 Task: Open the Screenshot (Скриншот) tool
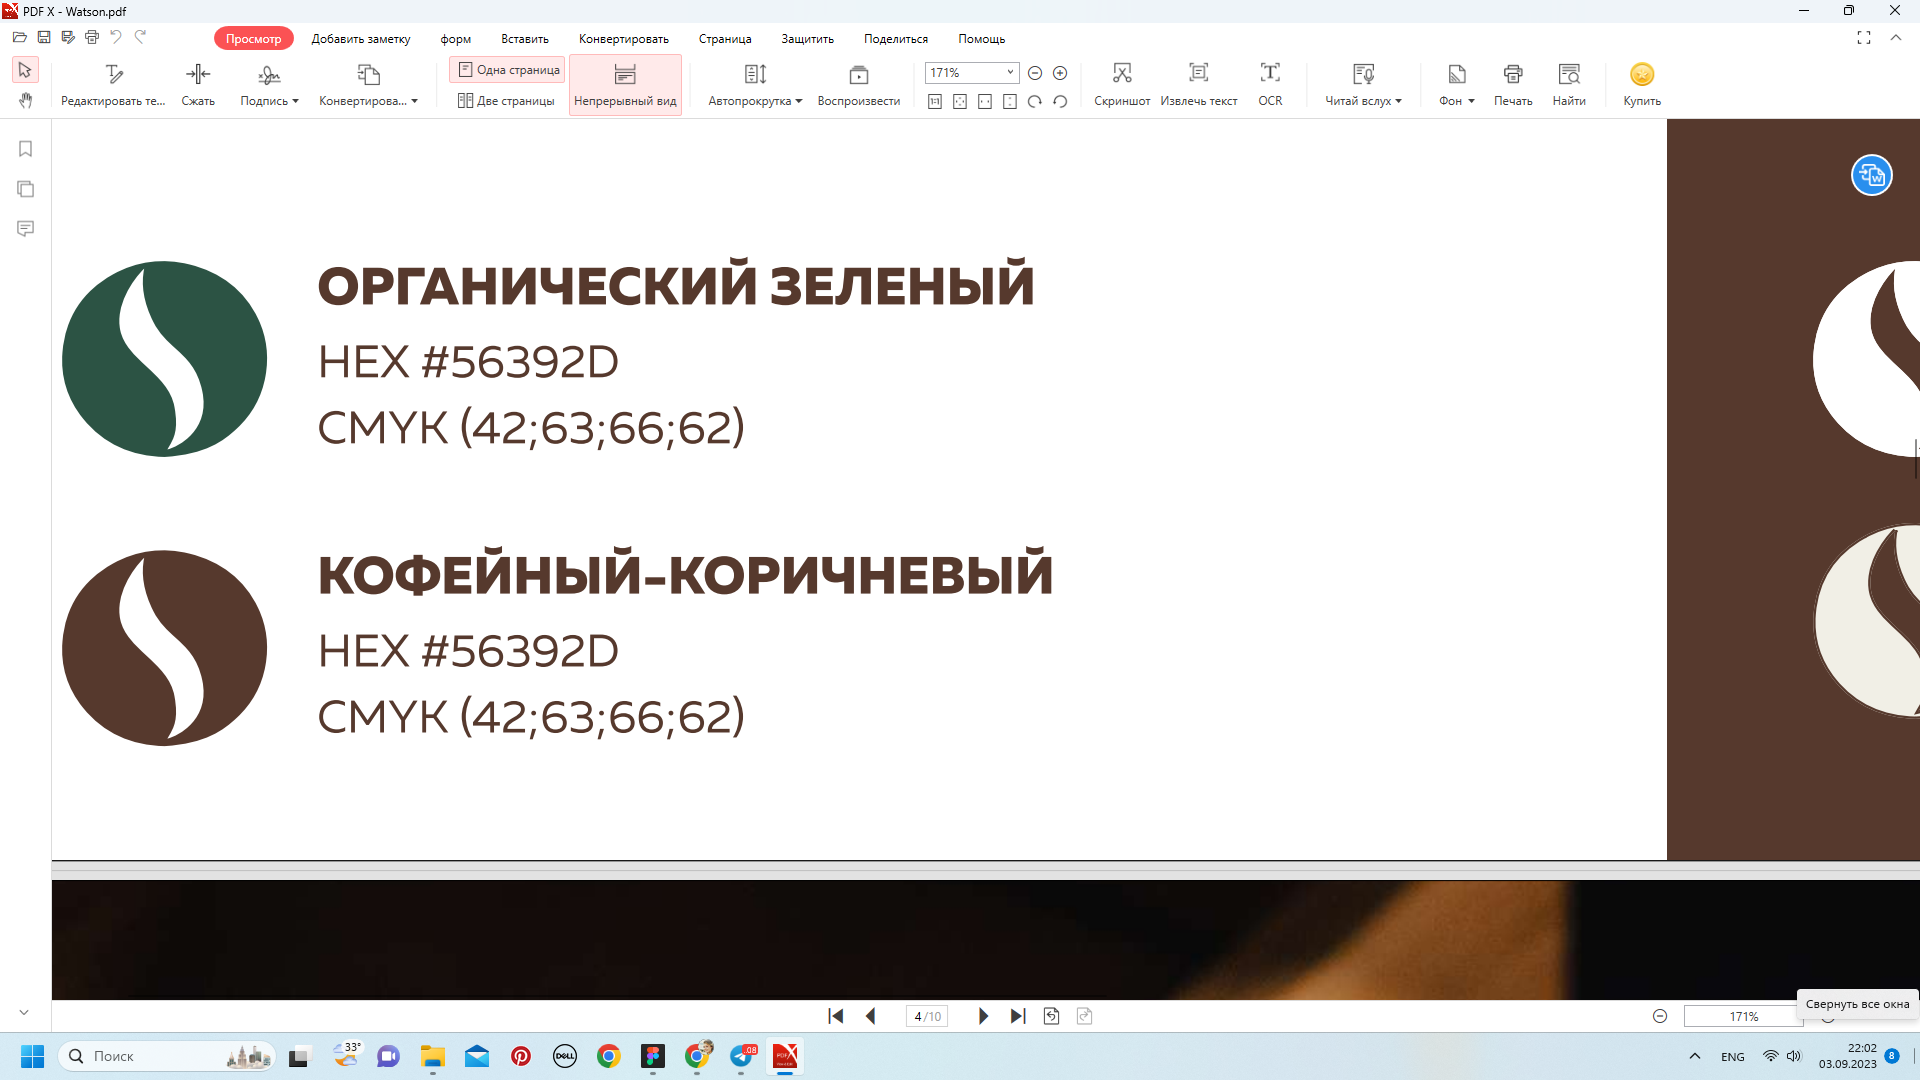coord(1122,75)
